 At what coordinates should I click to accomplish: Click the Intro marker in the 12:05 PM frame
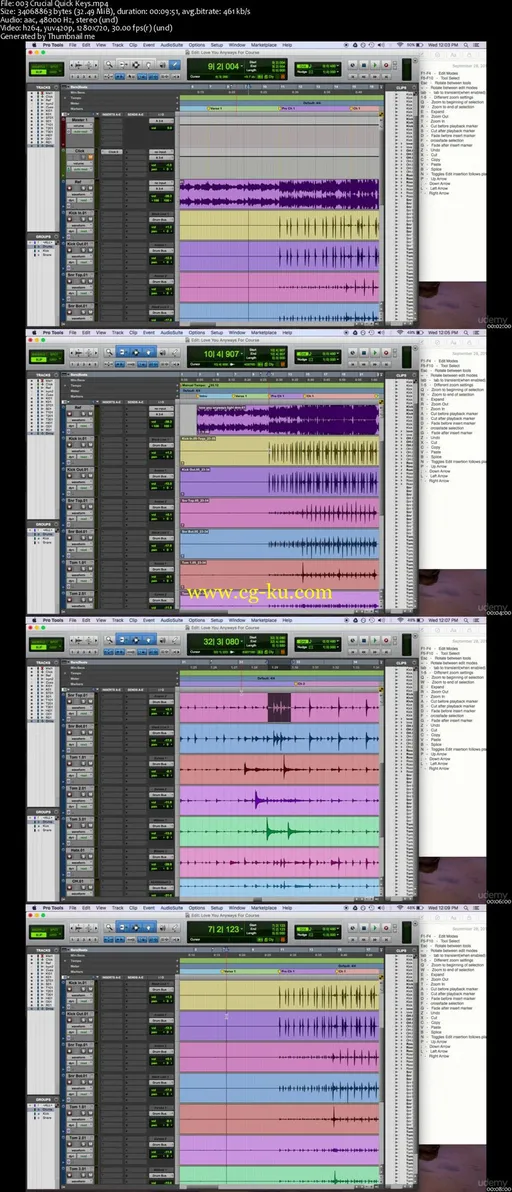point(202,396)
